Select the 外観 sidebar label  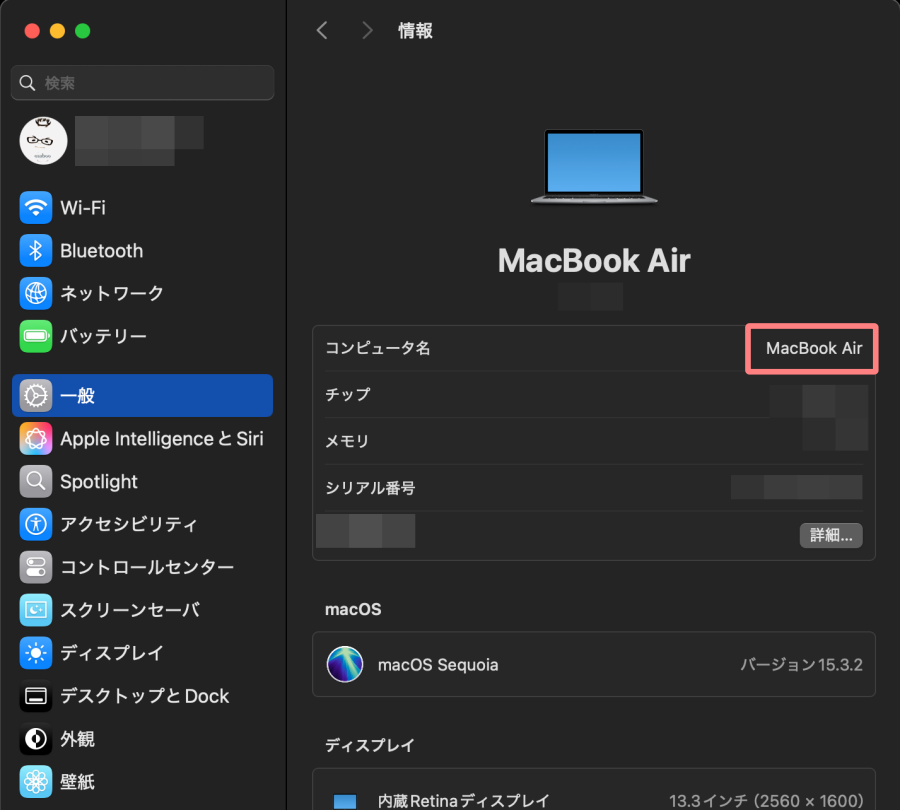(x=77, y=739)
